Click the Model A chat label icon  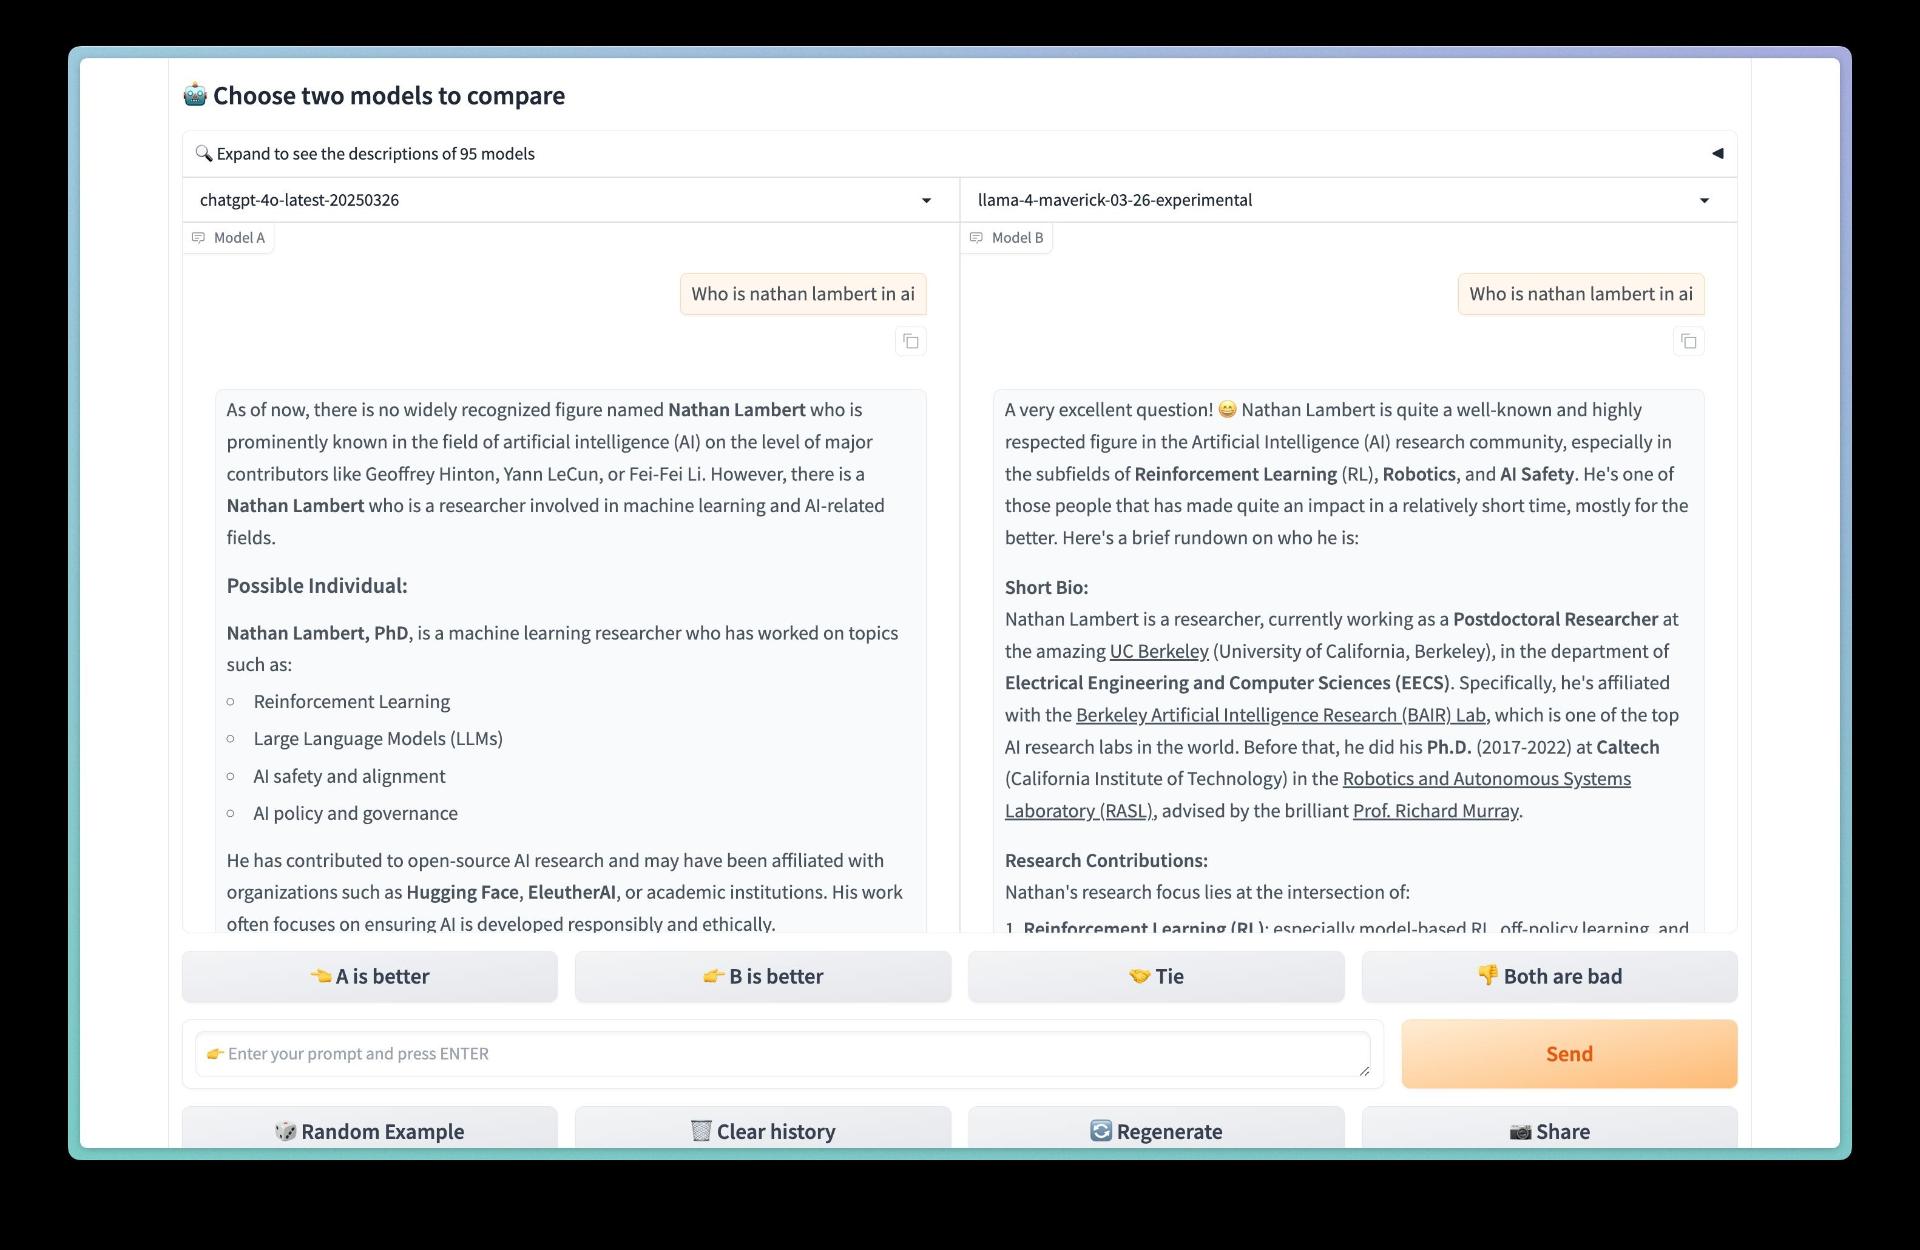[198, 238]
